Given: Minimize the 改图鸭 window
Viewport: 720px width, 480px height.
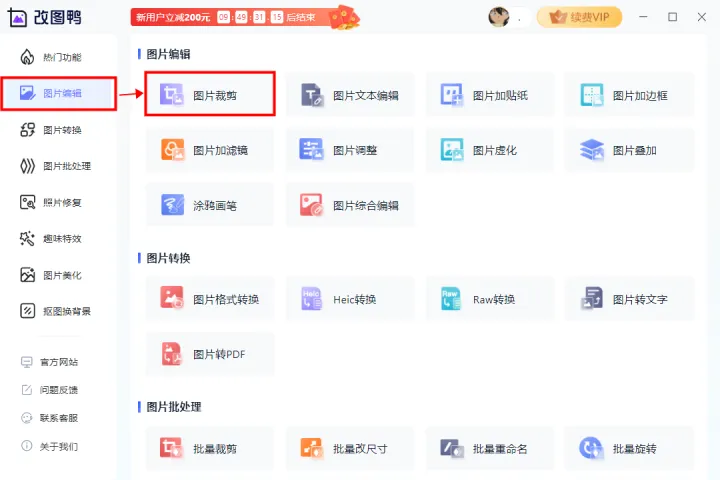Looking at the screenshot, I should (x=643, y=17).
